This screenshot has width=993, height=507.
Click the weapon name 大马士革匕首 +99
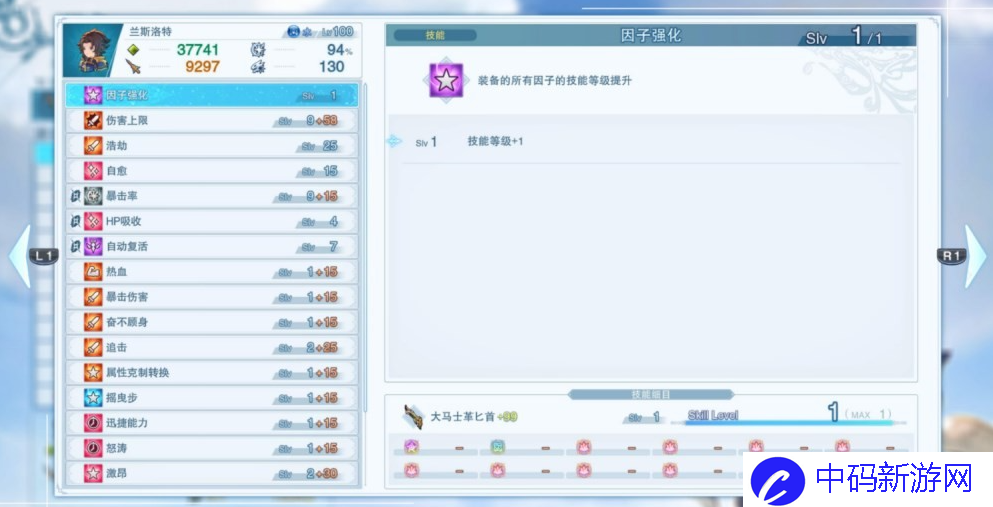pyautogui.click(x=474, y=416)
